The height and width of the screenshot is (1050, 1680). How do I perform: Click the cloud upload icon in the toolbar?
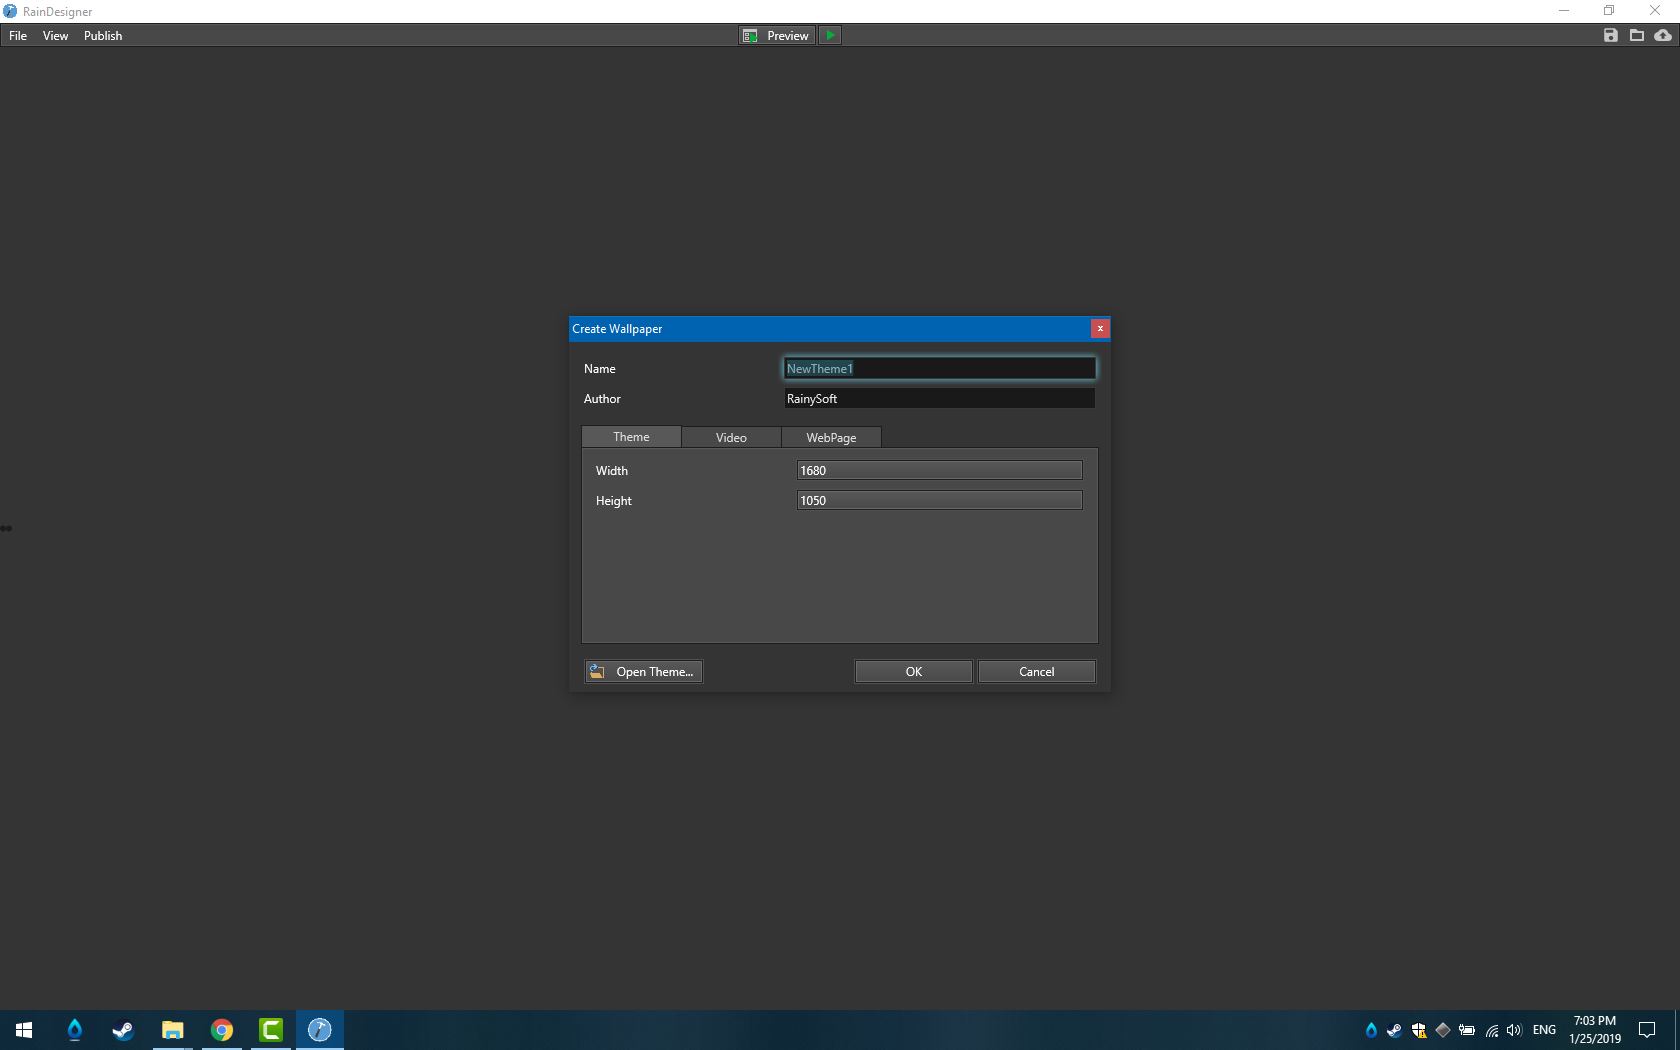click(1663, 35)
